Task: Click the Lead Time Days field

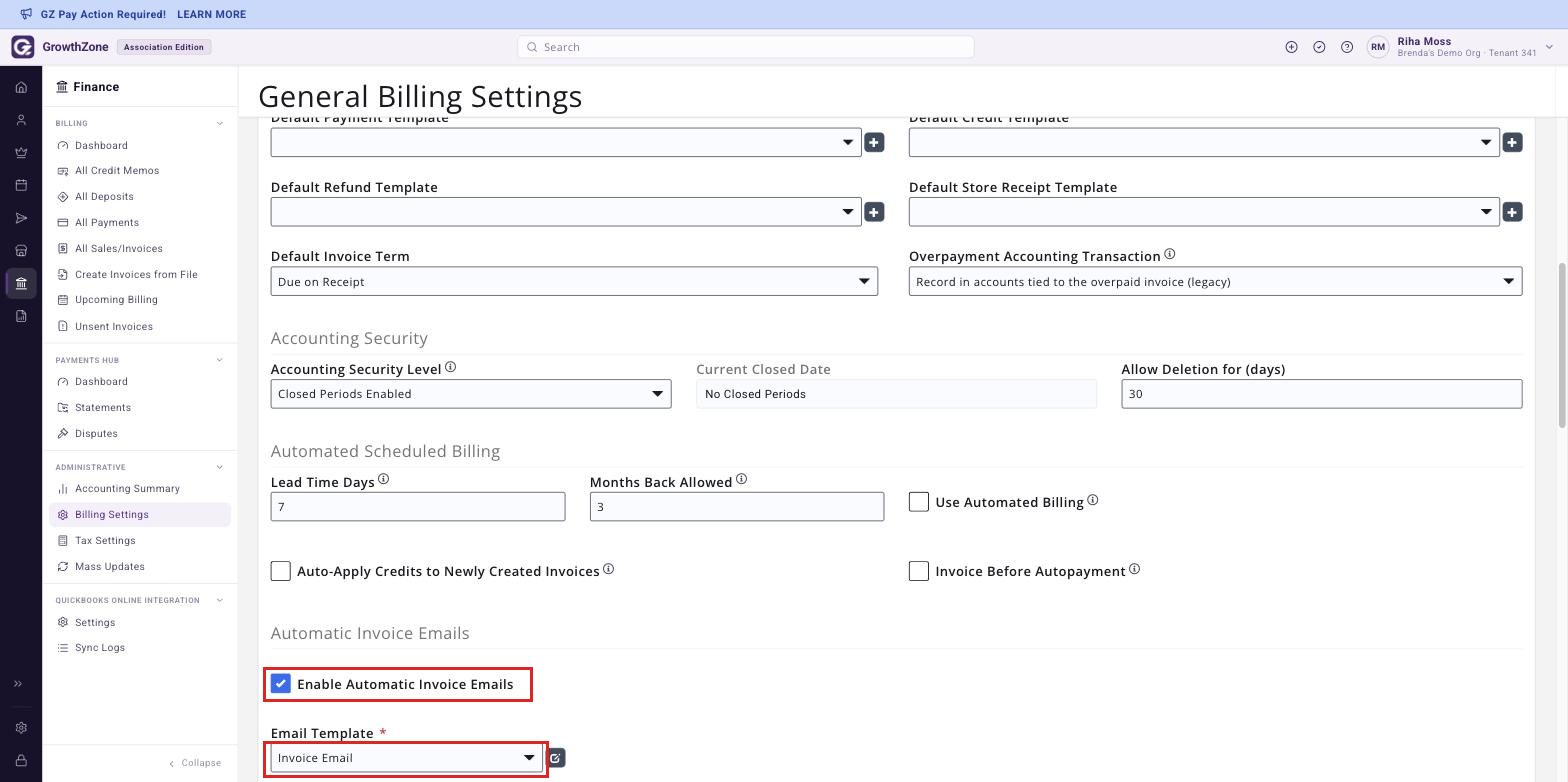Action: coord(418,507)
